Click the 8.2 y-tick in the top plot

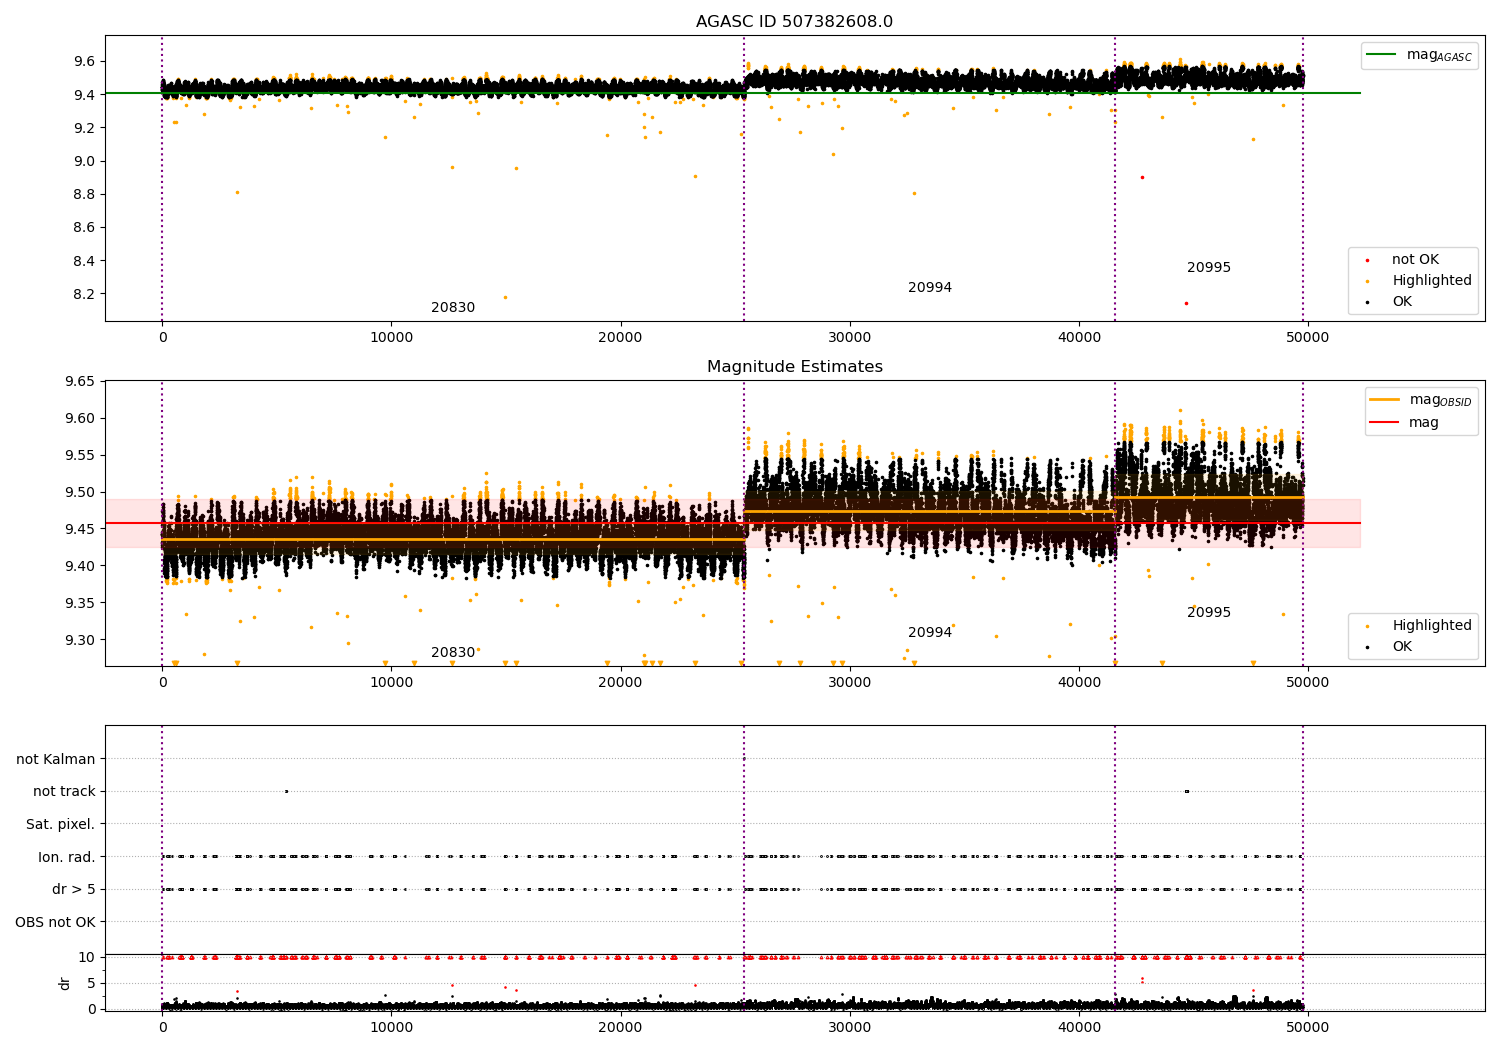(83, 295)
